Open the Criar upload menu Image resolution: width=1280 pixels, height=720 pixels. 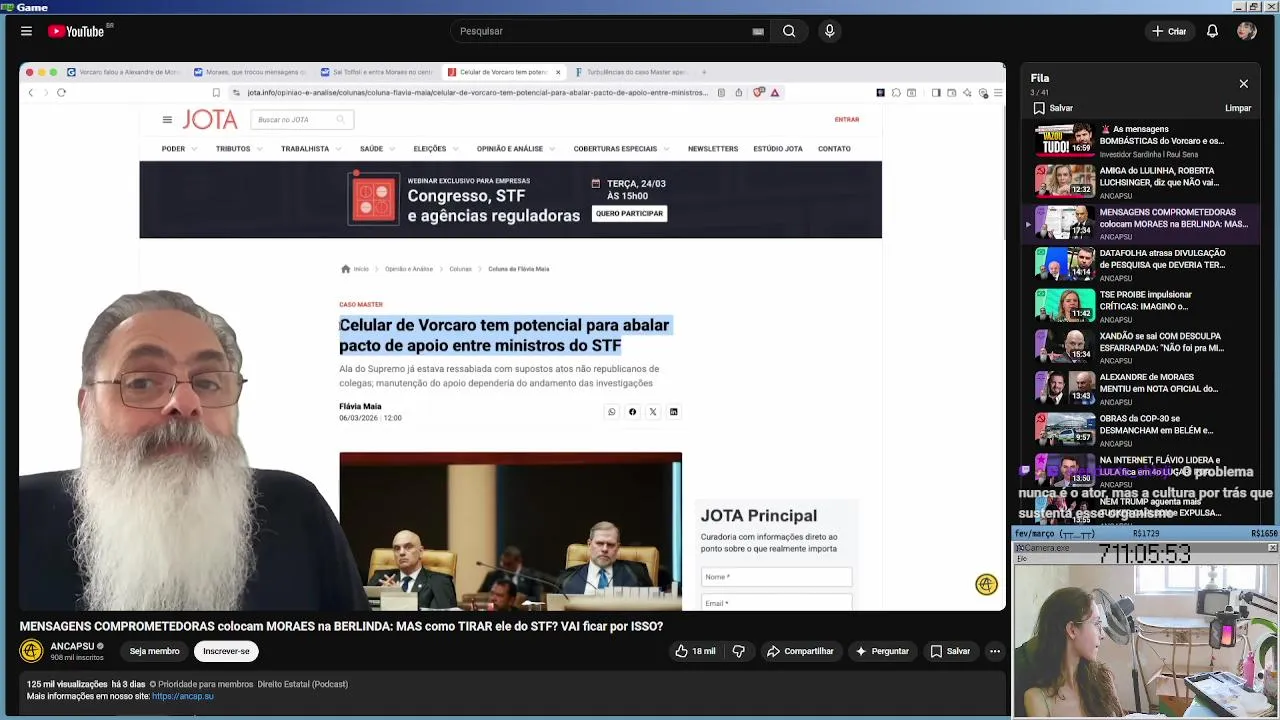1168,31
